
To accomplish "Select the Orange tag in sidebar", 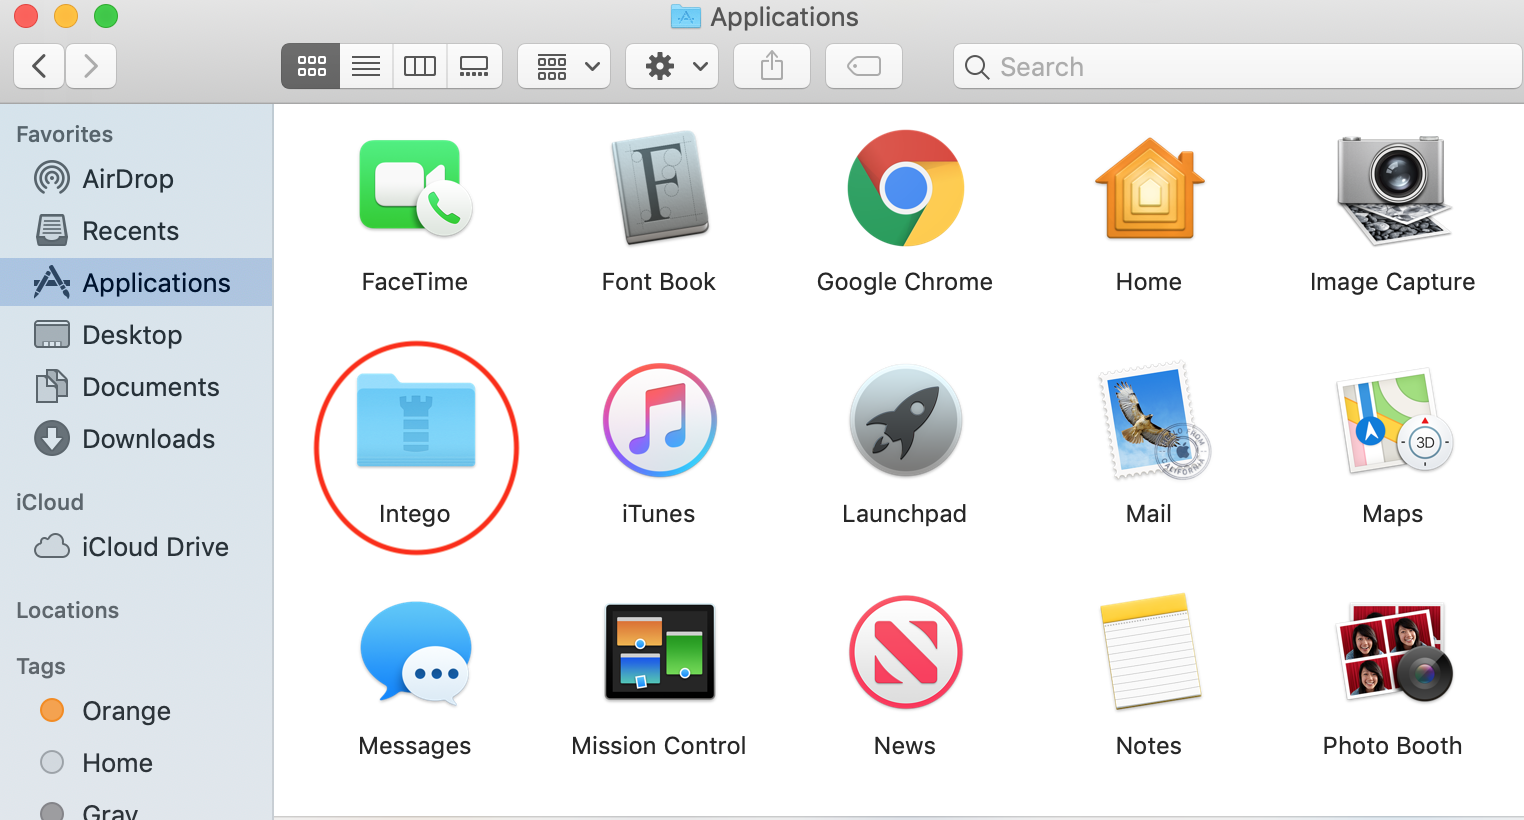I will [136, 710].
